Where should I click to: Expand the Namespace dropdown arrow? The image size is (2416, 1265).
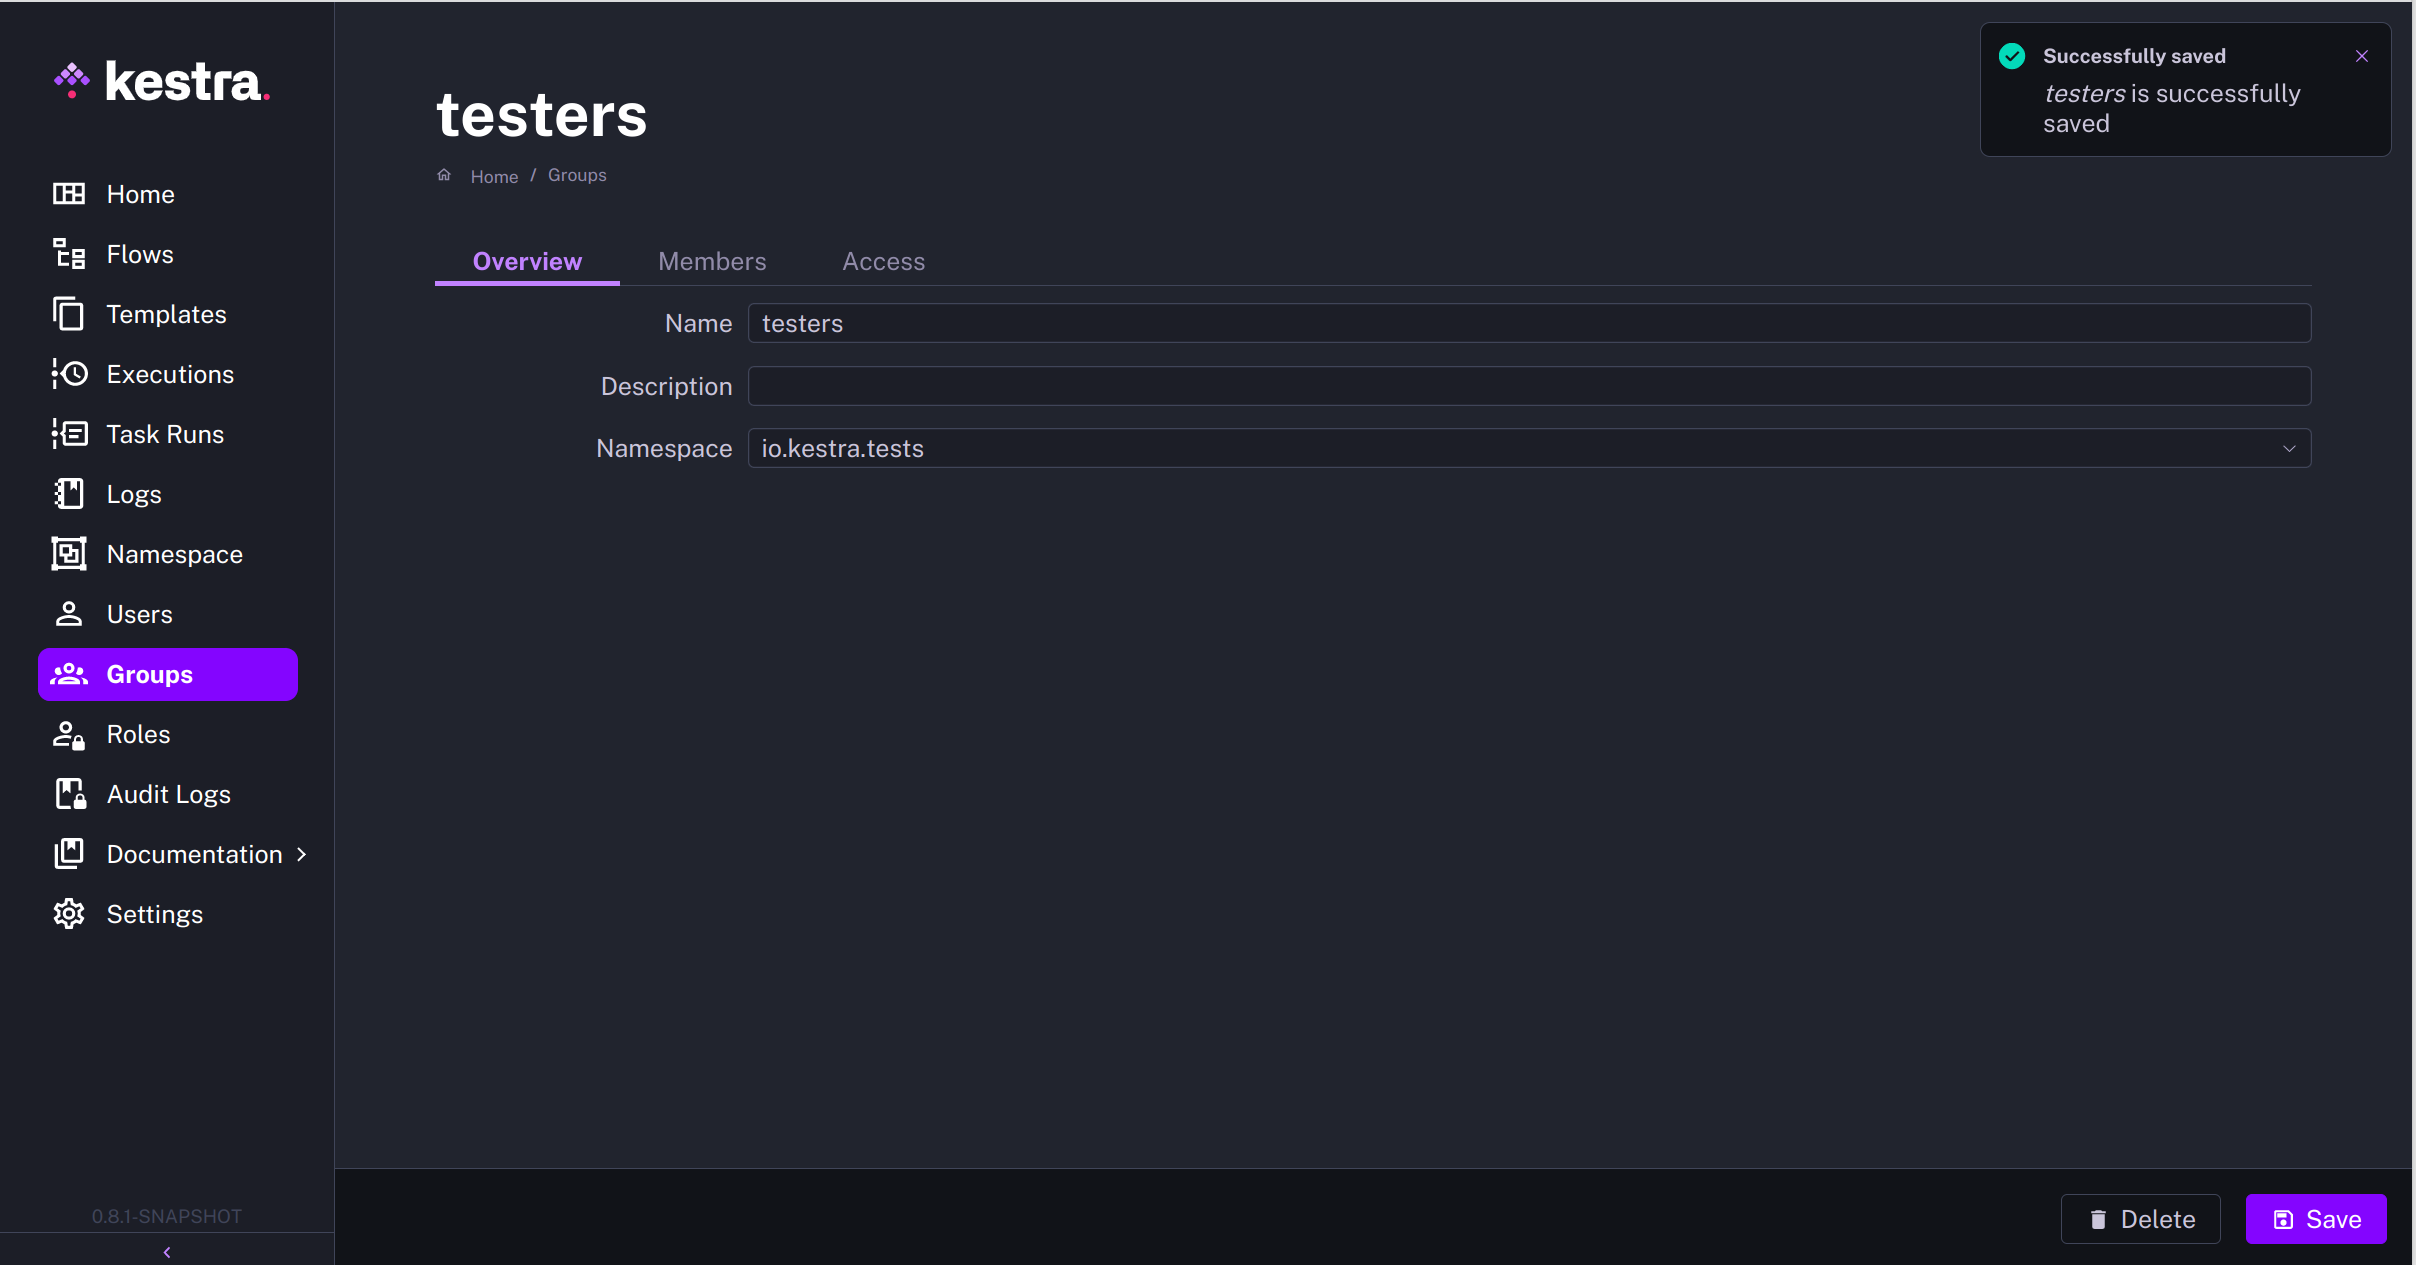point(2289,449)
